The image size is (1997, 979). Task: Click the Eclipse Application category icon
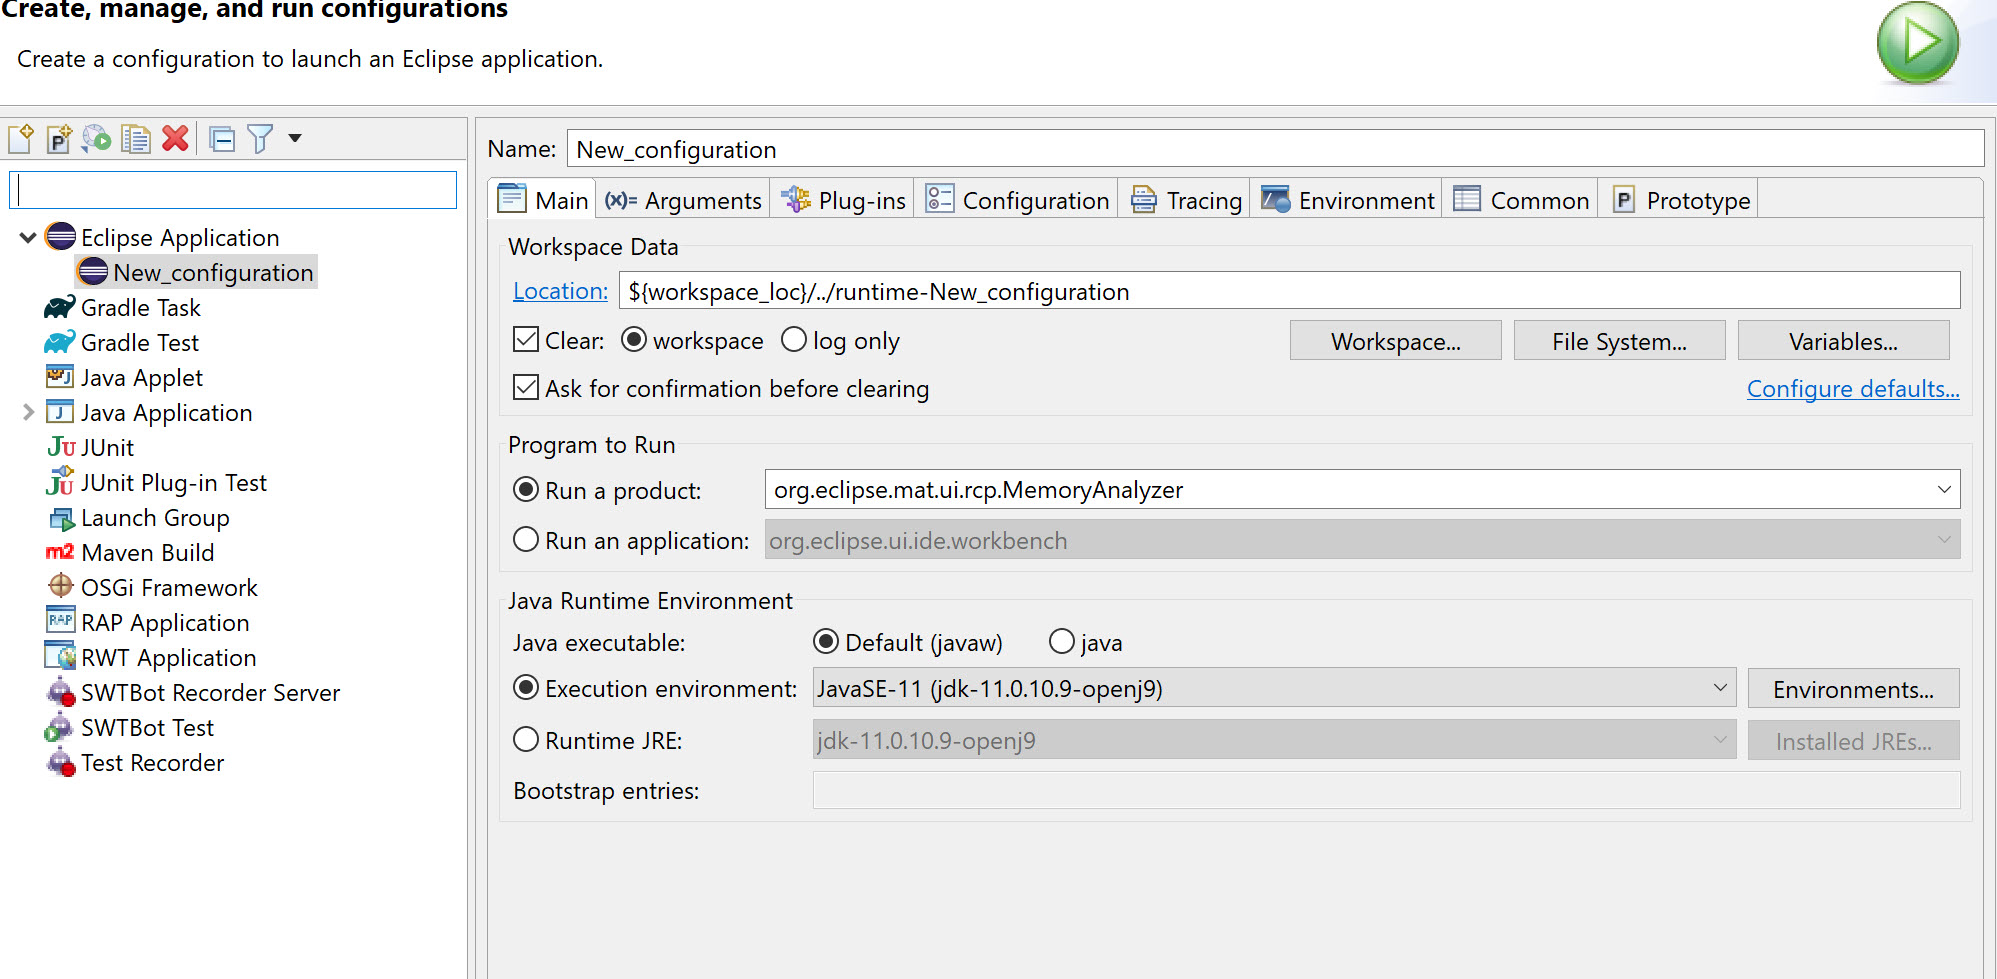pyautogui.click(x=60, y=236)
